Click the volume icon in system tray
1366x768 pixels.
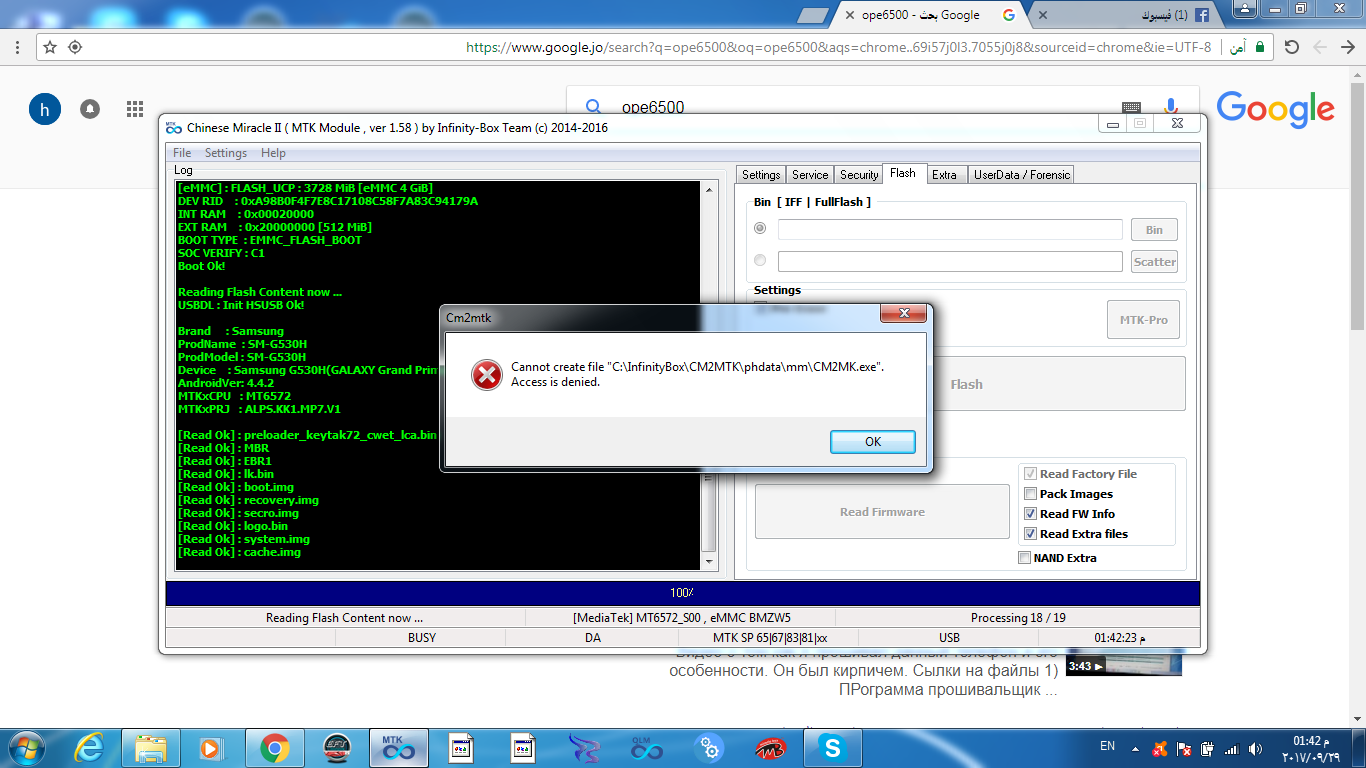pos(1257,748)
